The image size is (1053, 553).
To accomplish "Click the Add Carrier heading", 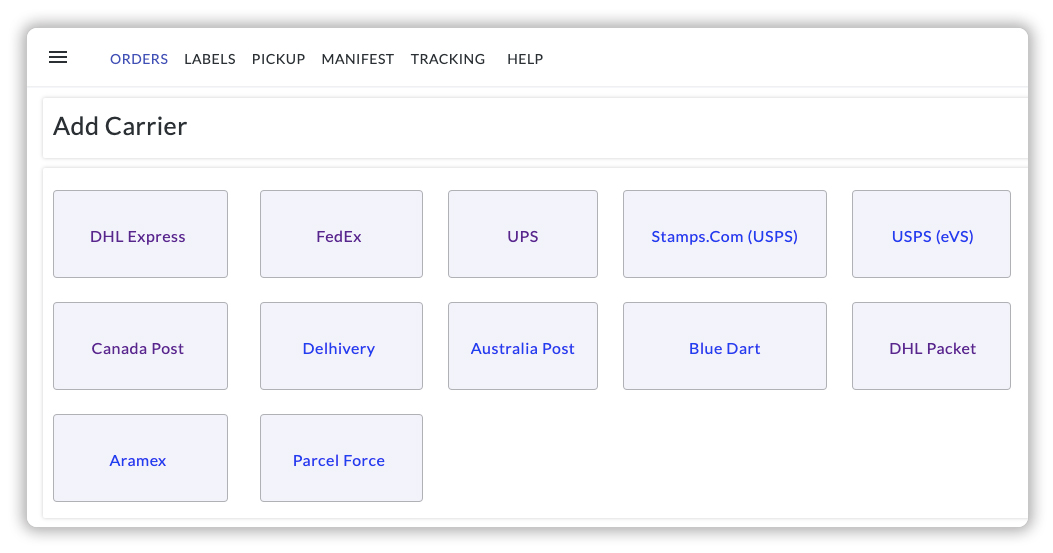I will 120,126.
